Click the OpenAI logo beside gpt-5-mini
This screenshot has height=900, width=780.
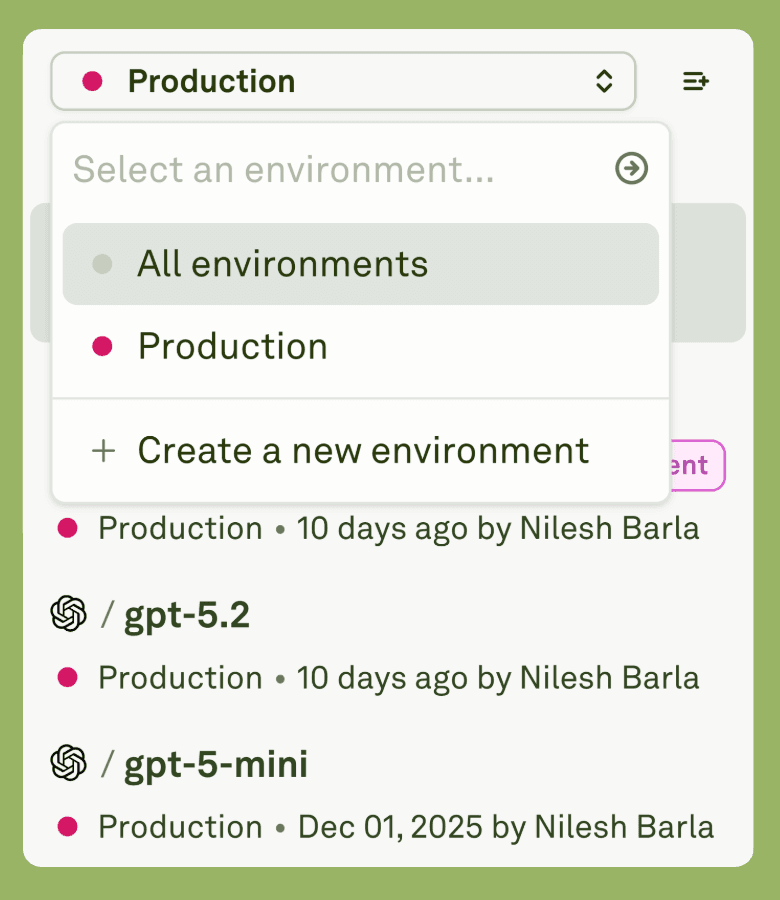coord(68,764)
